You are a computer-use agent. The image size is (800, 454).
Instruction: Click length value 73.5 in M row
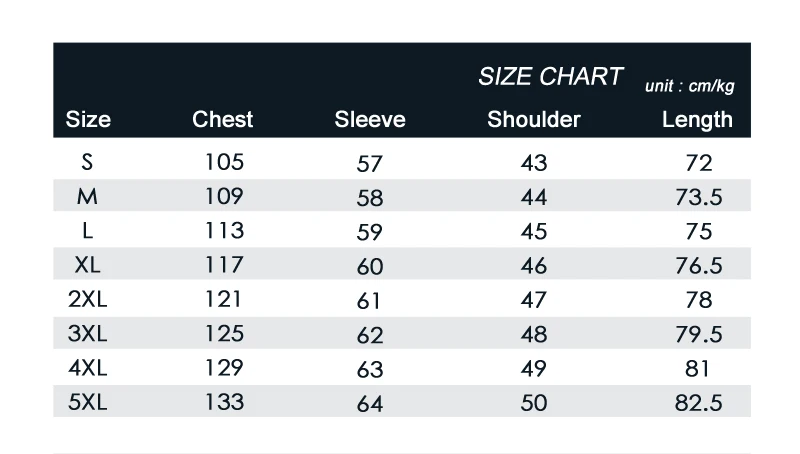[x=698, y=197]
